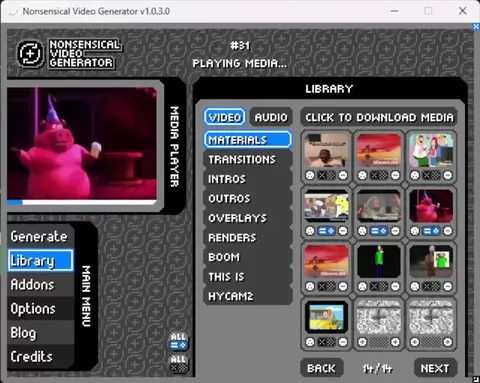480x383 pixels.
Task: Click the Nonsensical Video Generator logo icon
Action: [30, 54]
